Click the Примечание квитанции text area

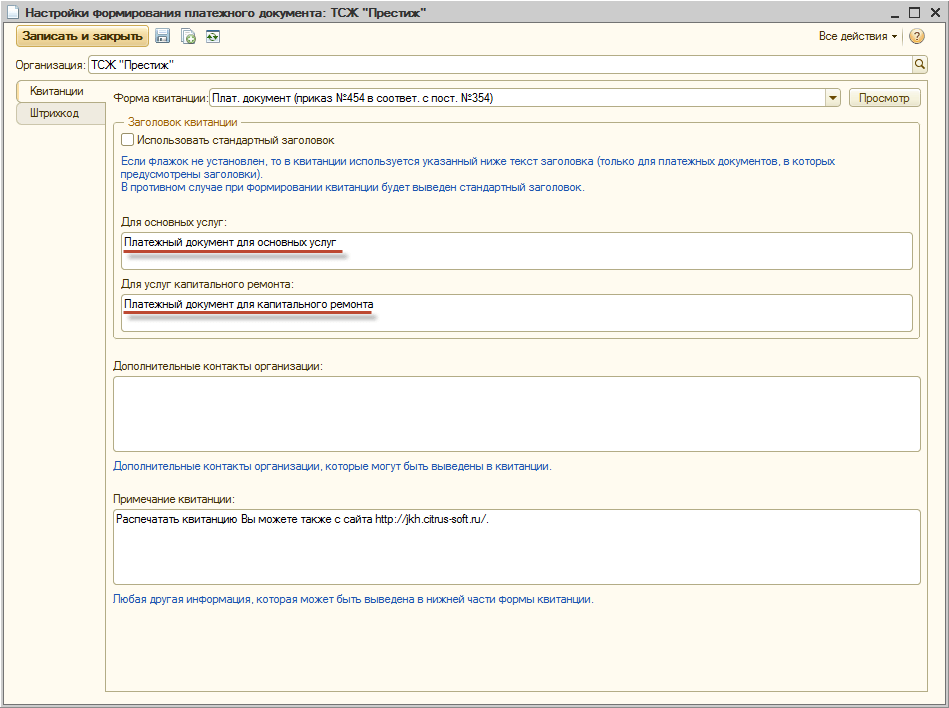pyautogui.click(x=516, y=547)
